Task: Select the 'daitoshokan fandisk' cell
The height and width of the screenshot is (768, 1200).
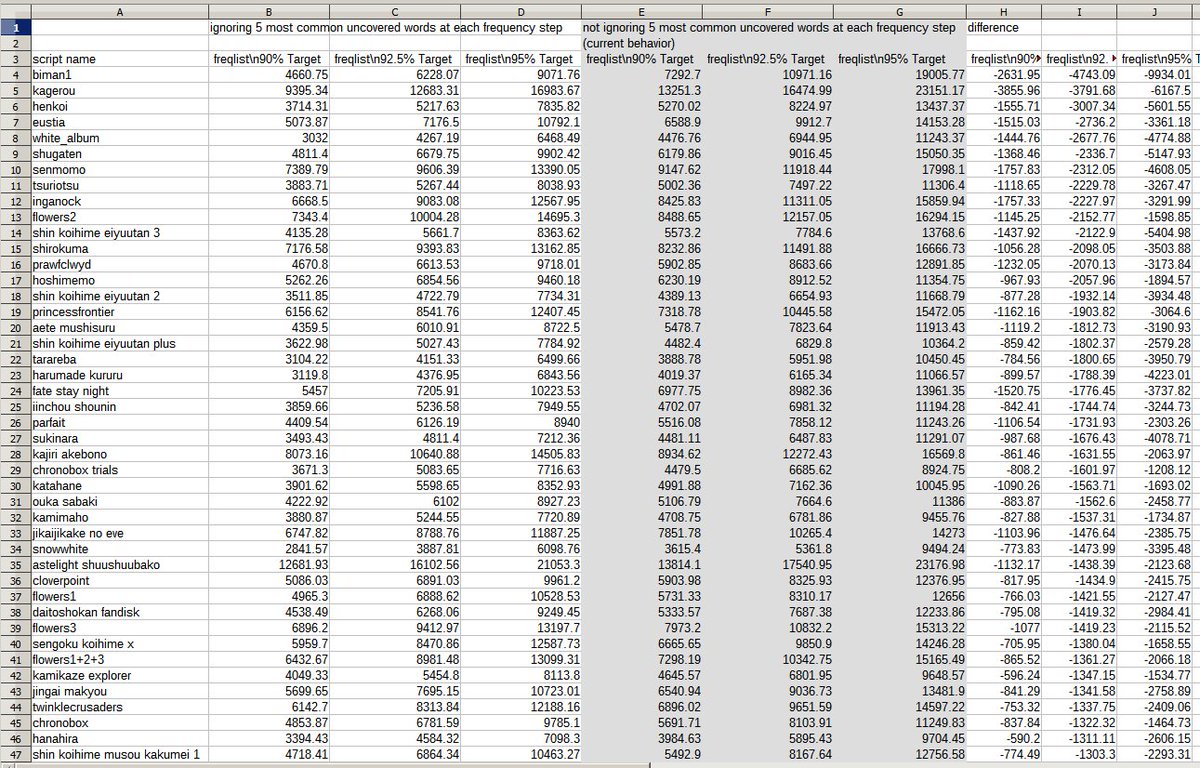Action: 119,612
